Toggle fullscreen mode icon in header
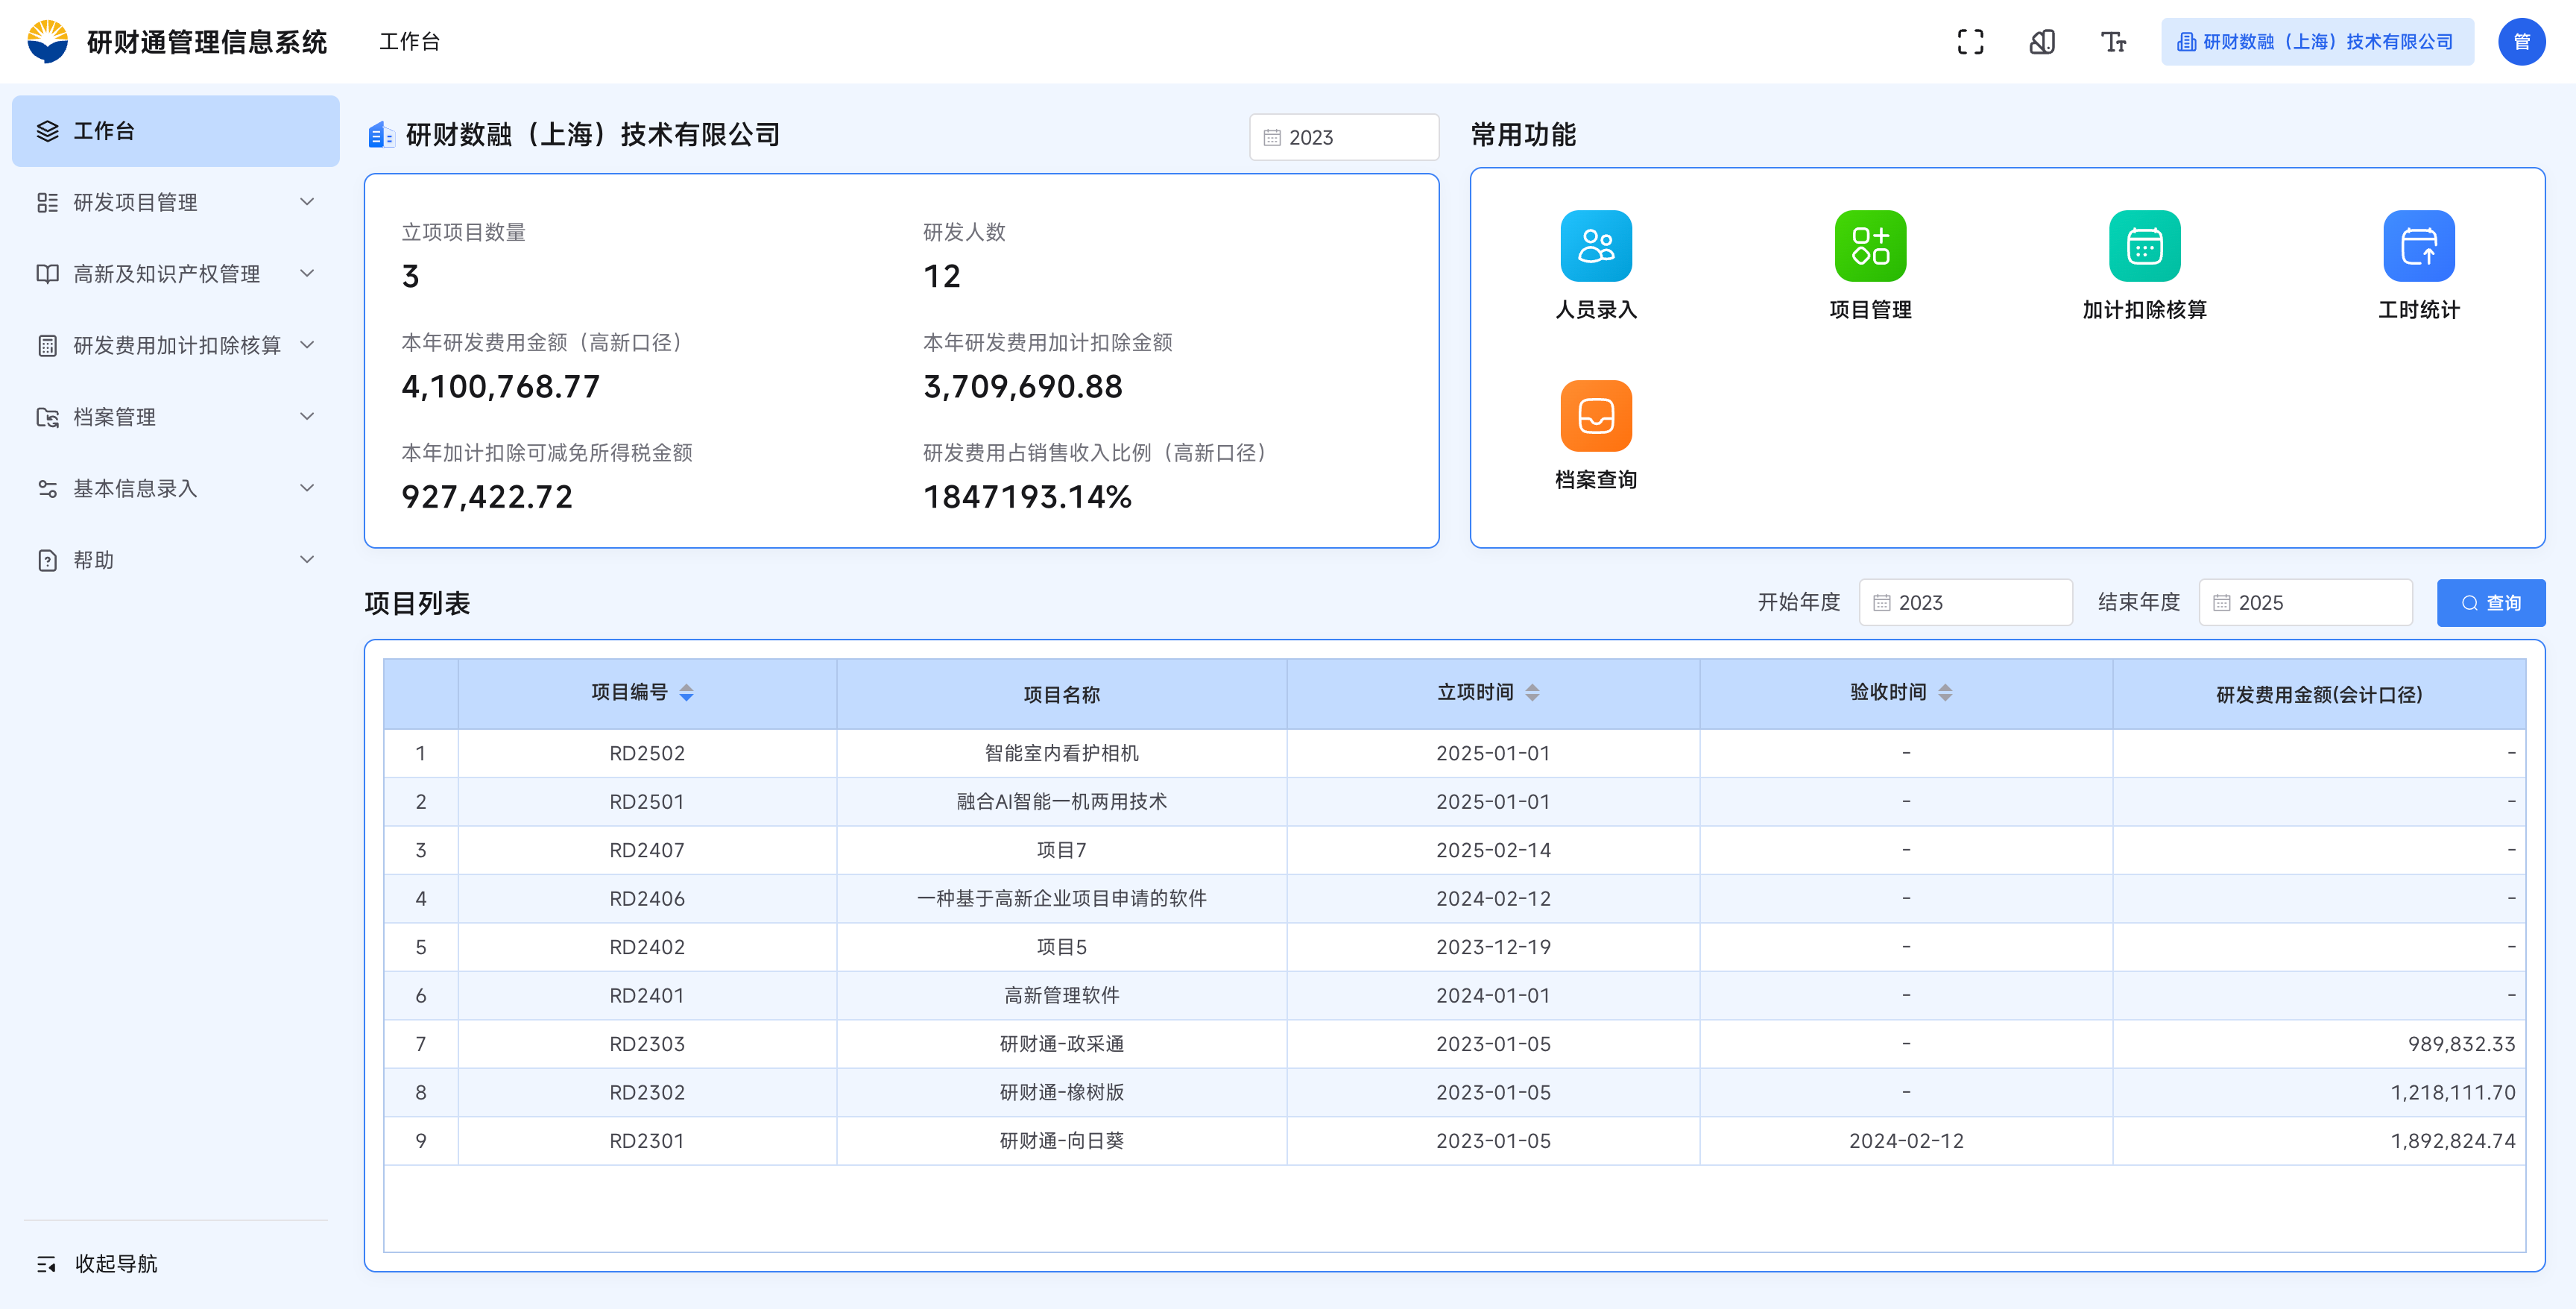 (1970, 42)
